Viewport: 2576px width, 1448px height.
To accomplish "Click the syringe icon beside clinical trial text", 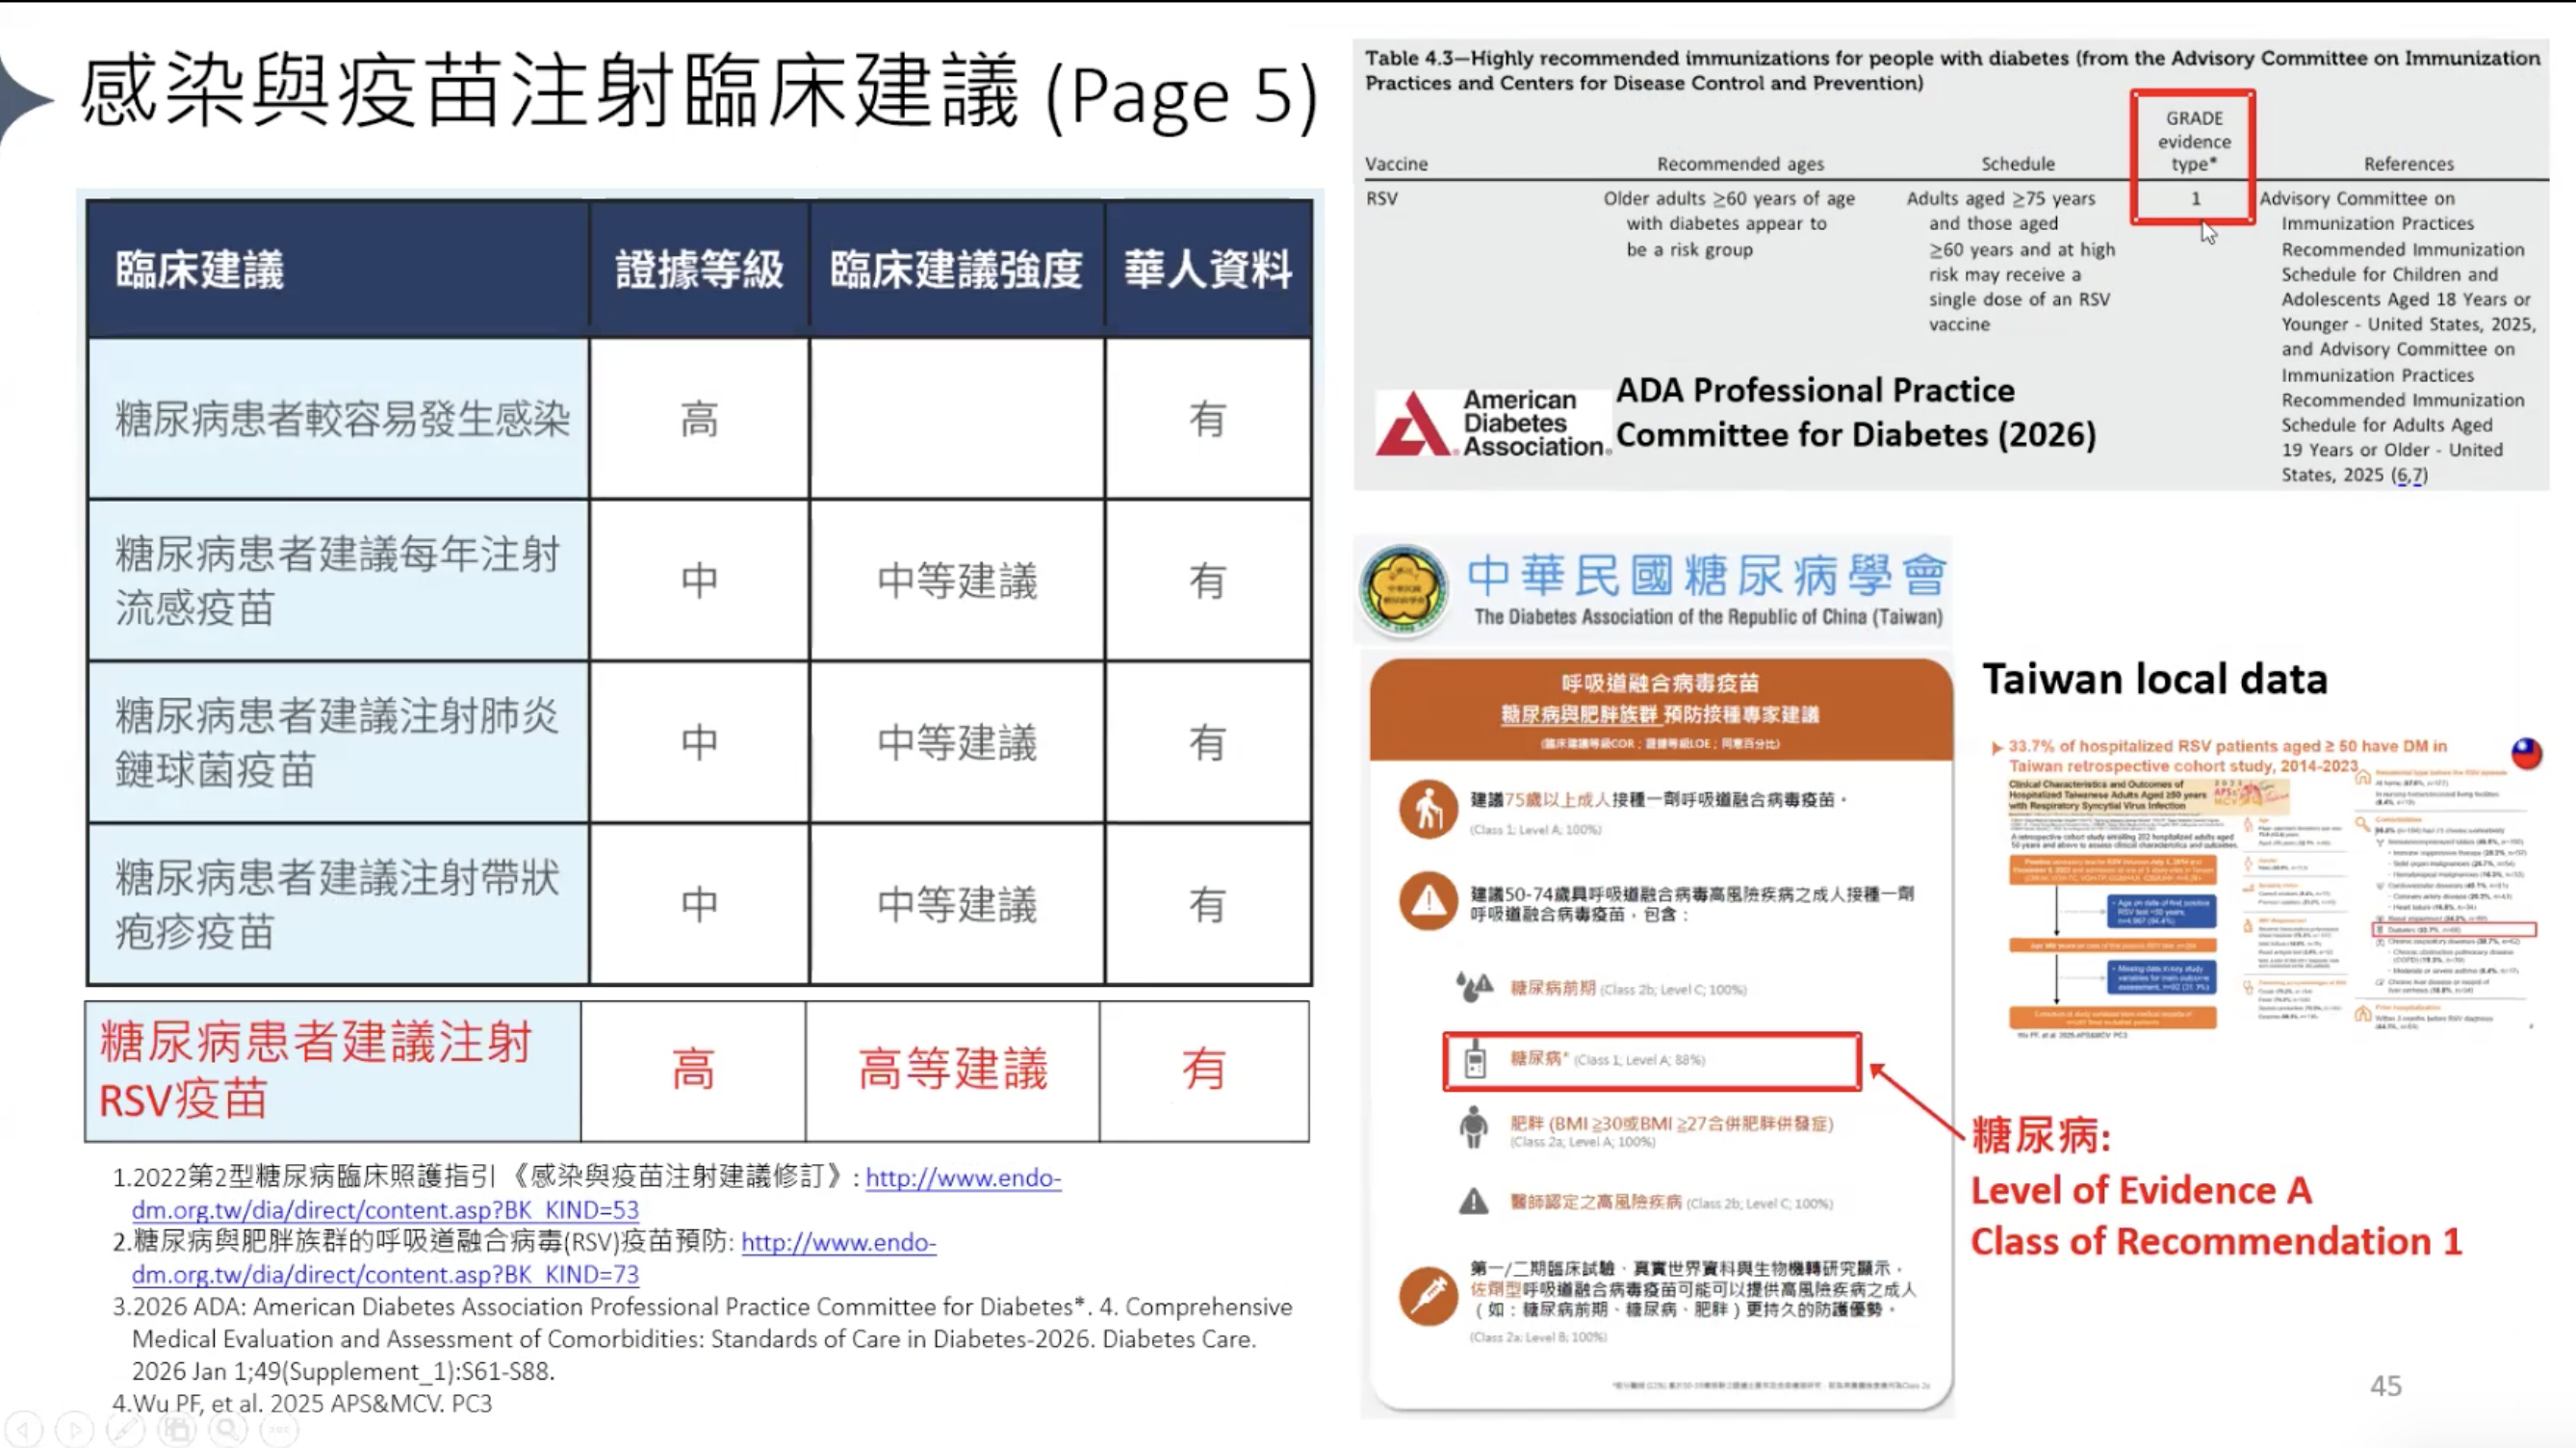I will tap(1428, 1296).
